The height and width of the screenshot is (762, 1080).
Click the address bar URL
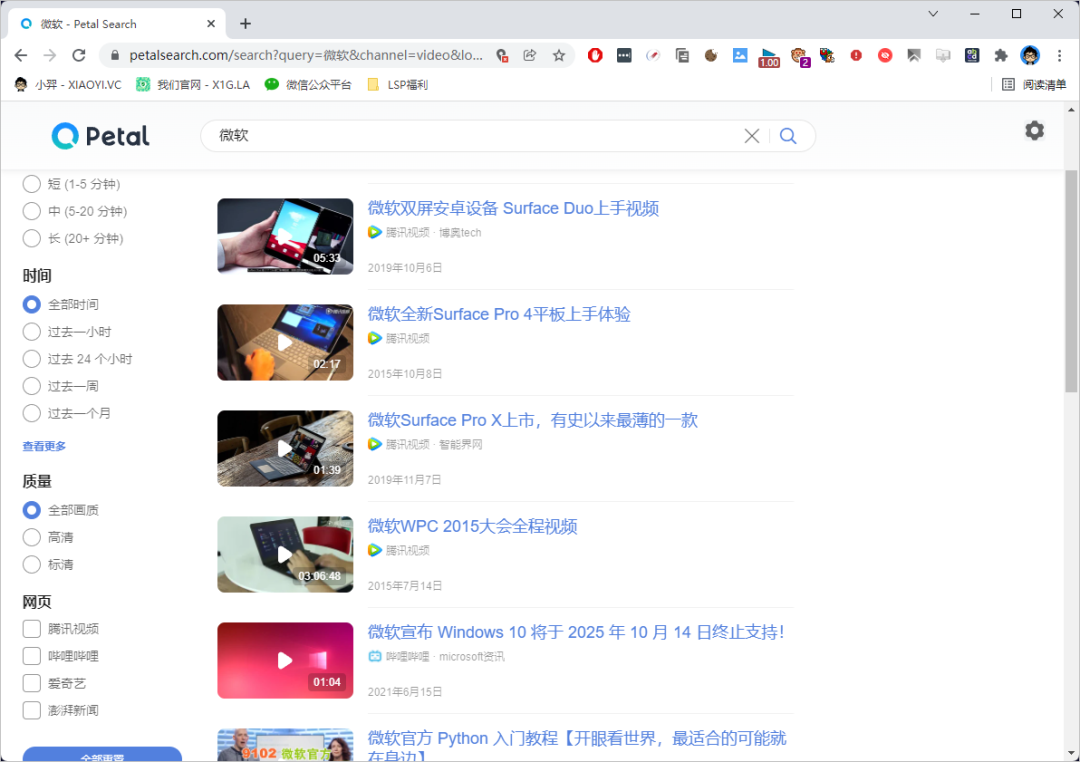point(306,55)
